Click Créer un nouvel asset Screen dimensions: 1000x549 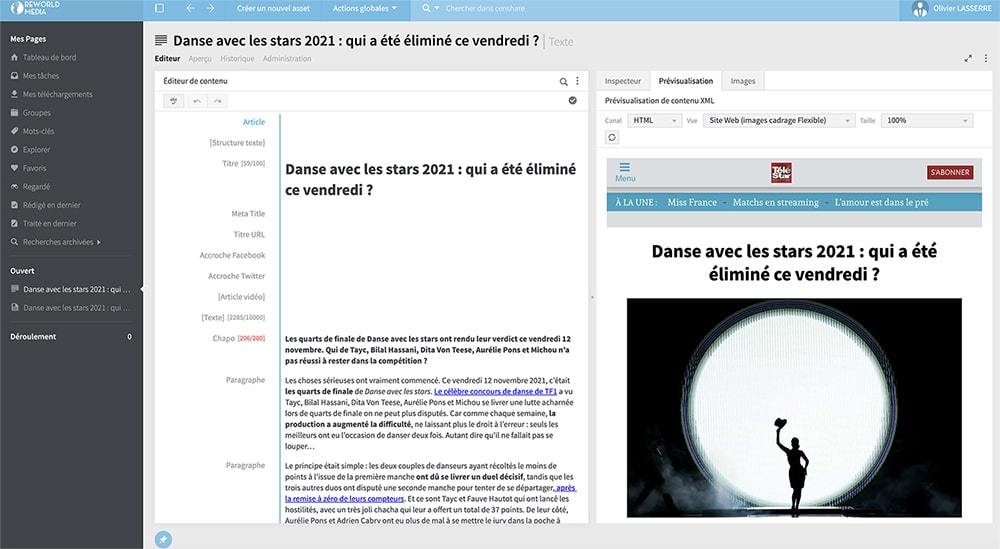(274, 8)
